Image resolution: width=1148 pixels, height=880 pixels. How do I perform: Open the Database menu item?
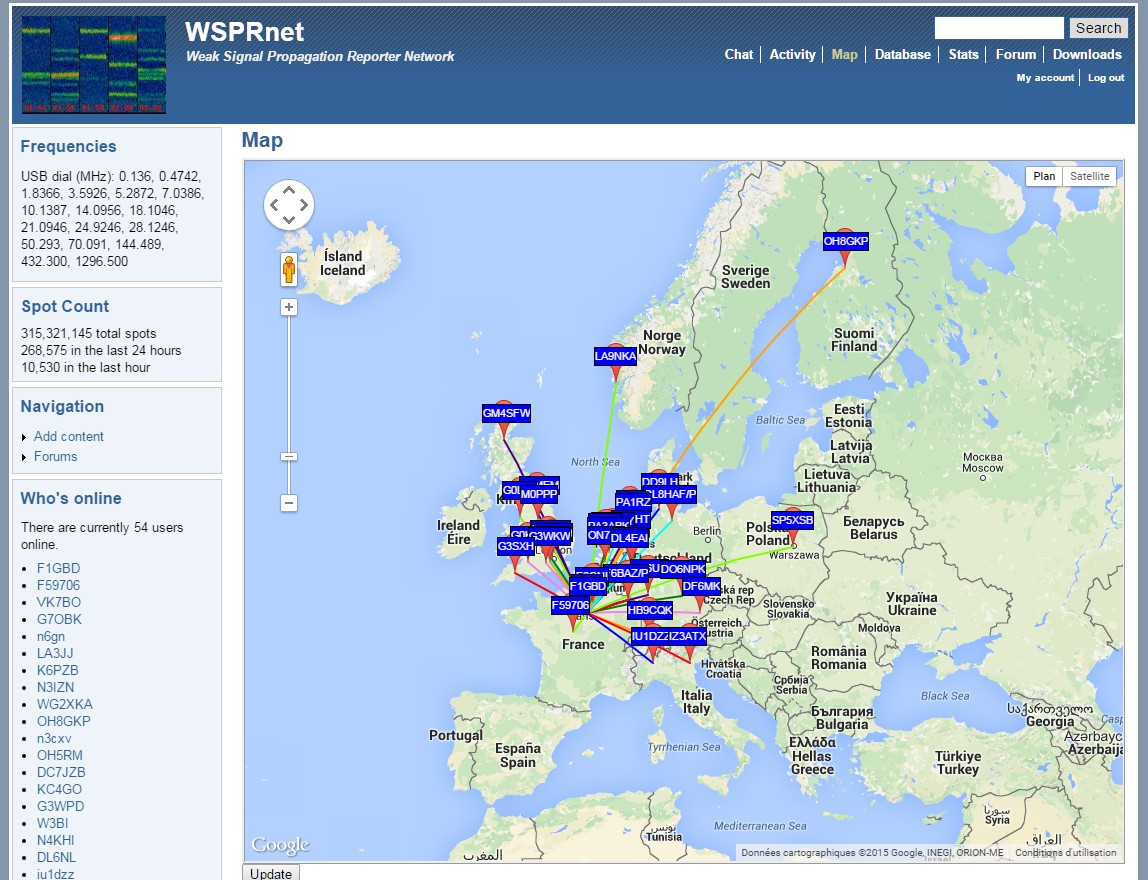903,54
